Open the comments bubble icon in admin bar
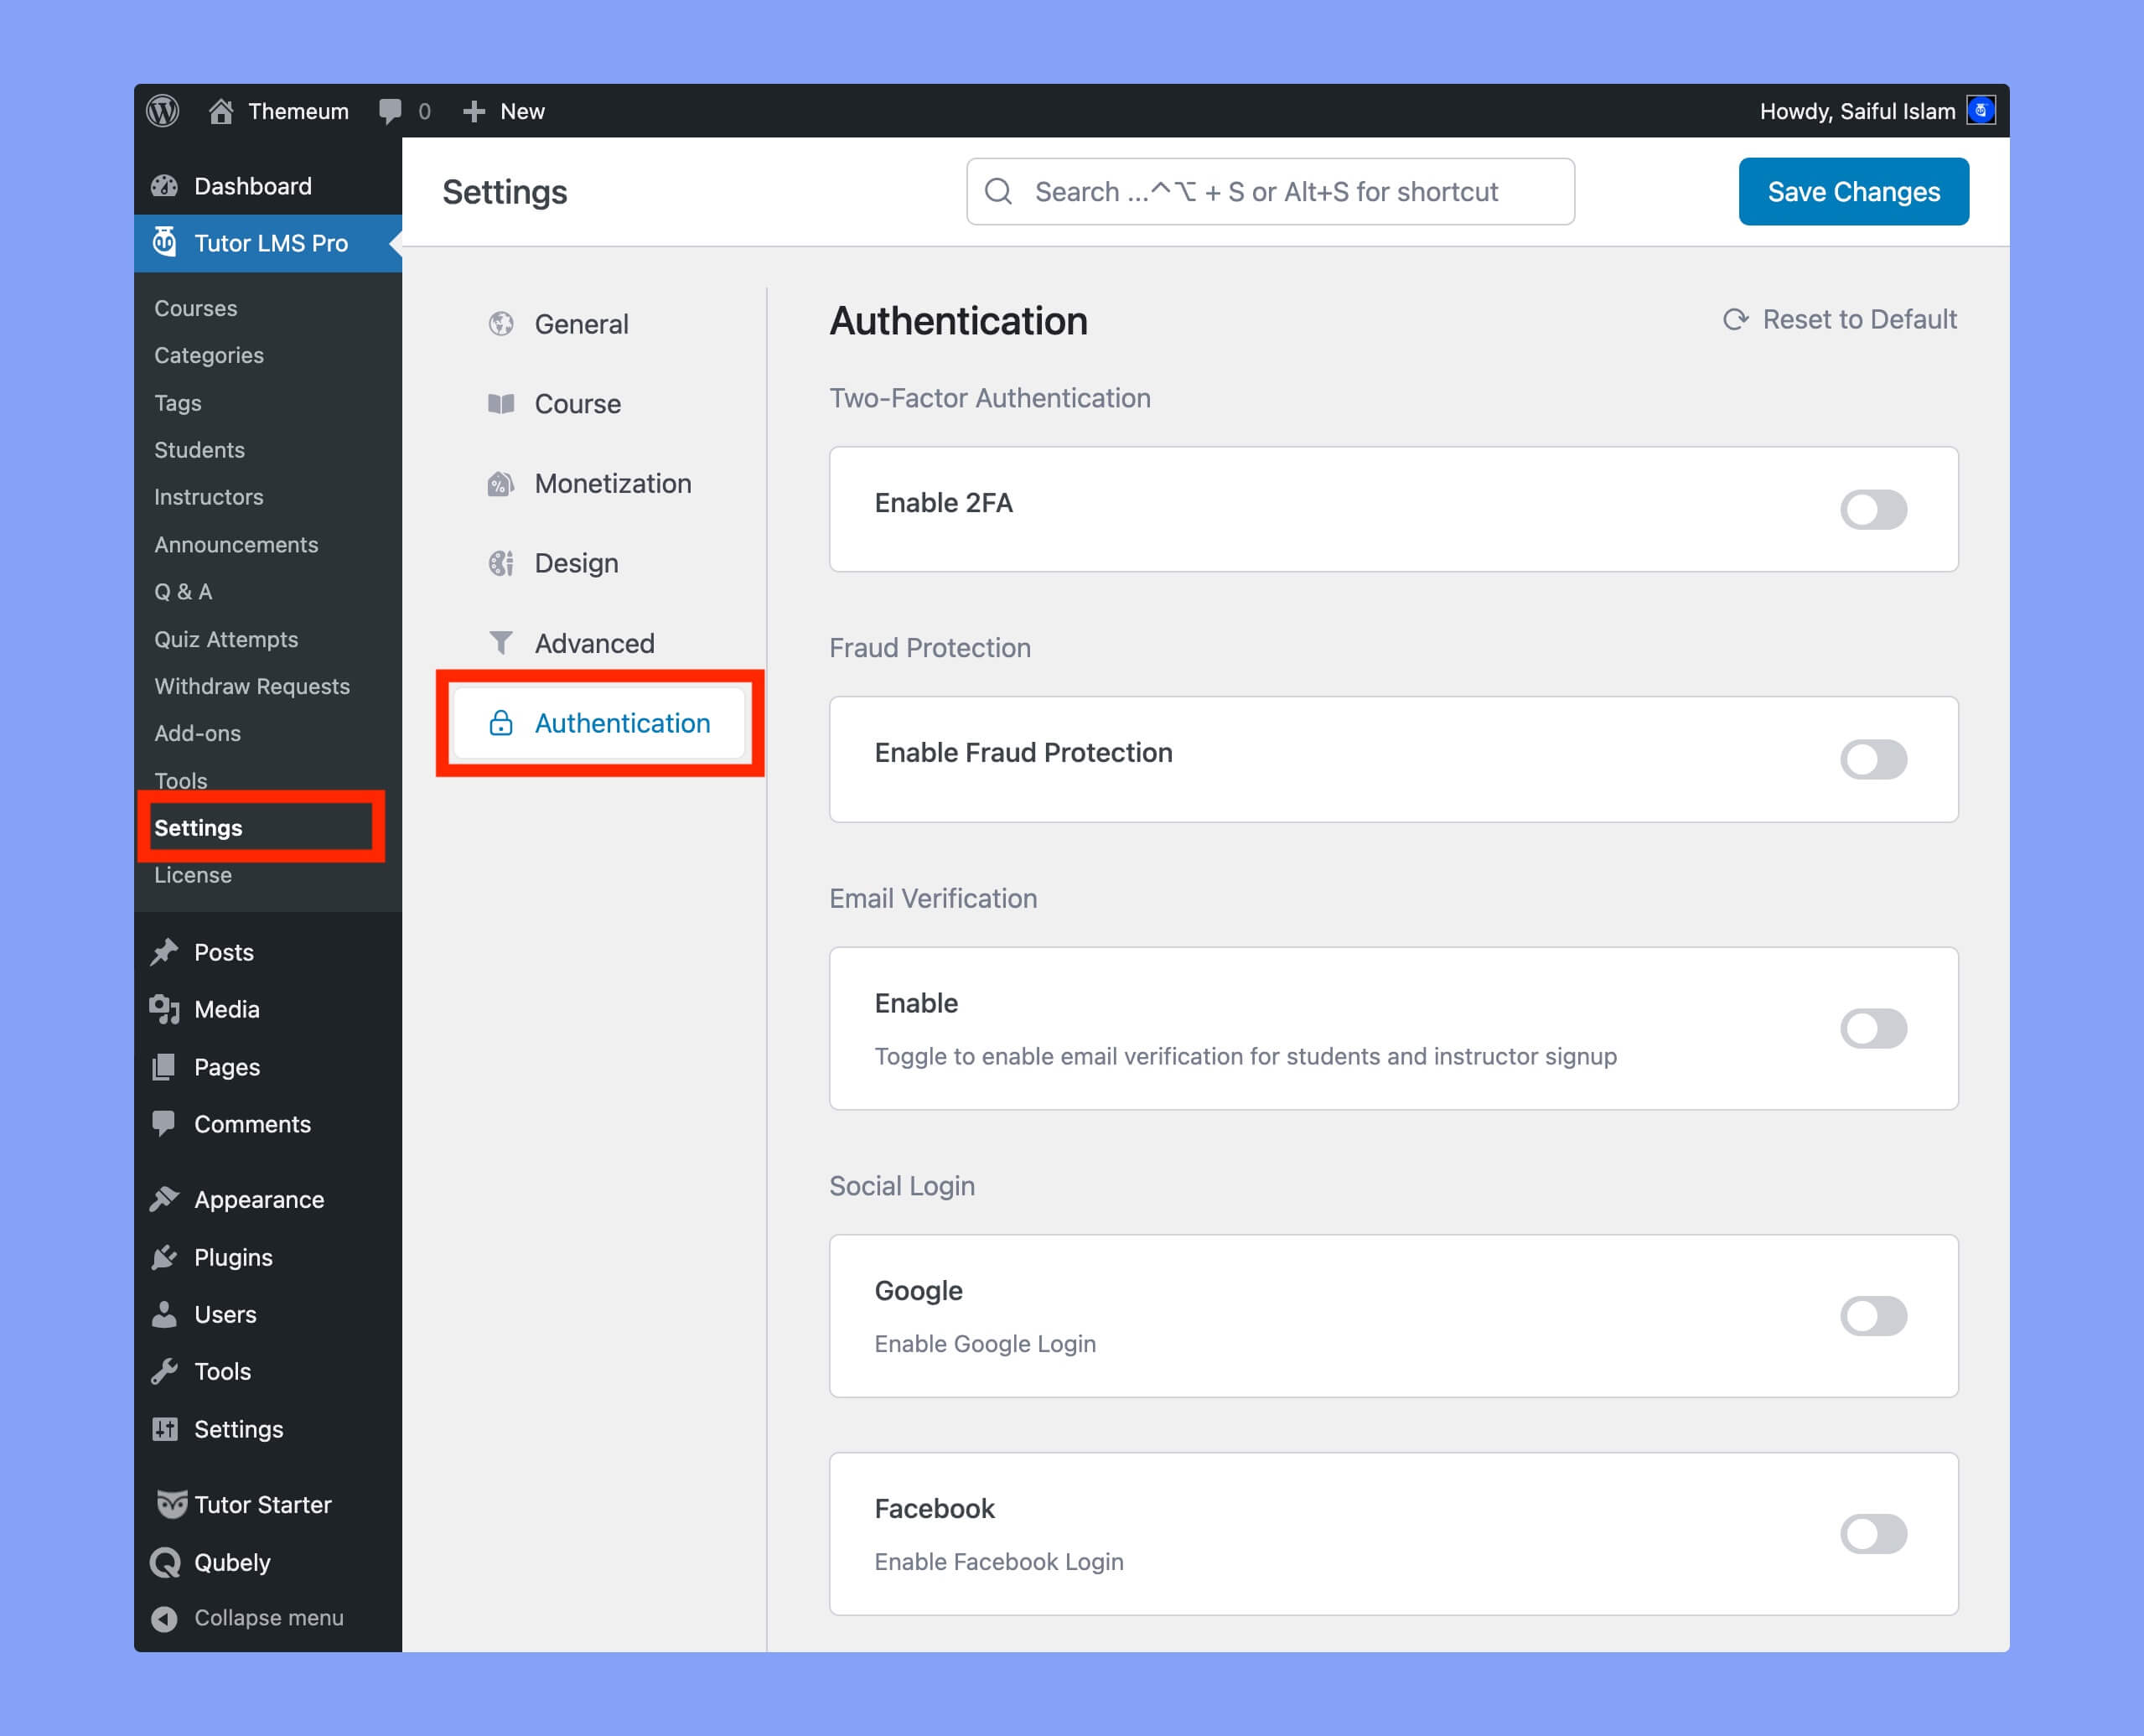The height and width of the screenshot is (1736, 2144). pos(390,111)
